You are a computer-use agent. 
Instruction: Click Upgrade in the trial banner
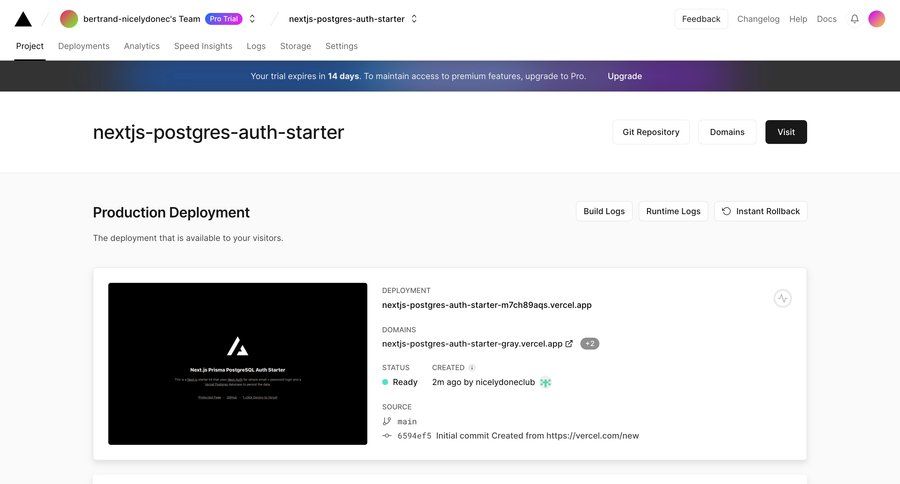point(624,76)
